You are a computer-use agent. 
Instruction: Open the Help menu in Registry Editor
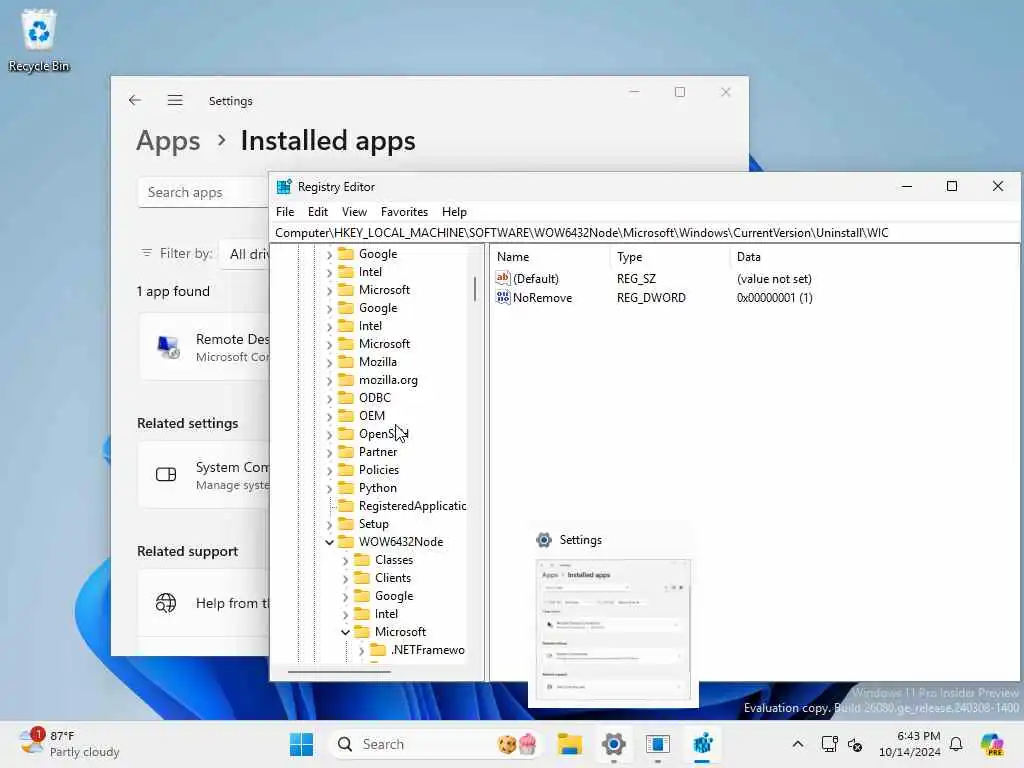point(454,212)
